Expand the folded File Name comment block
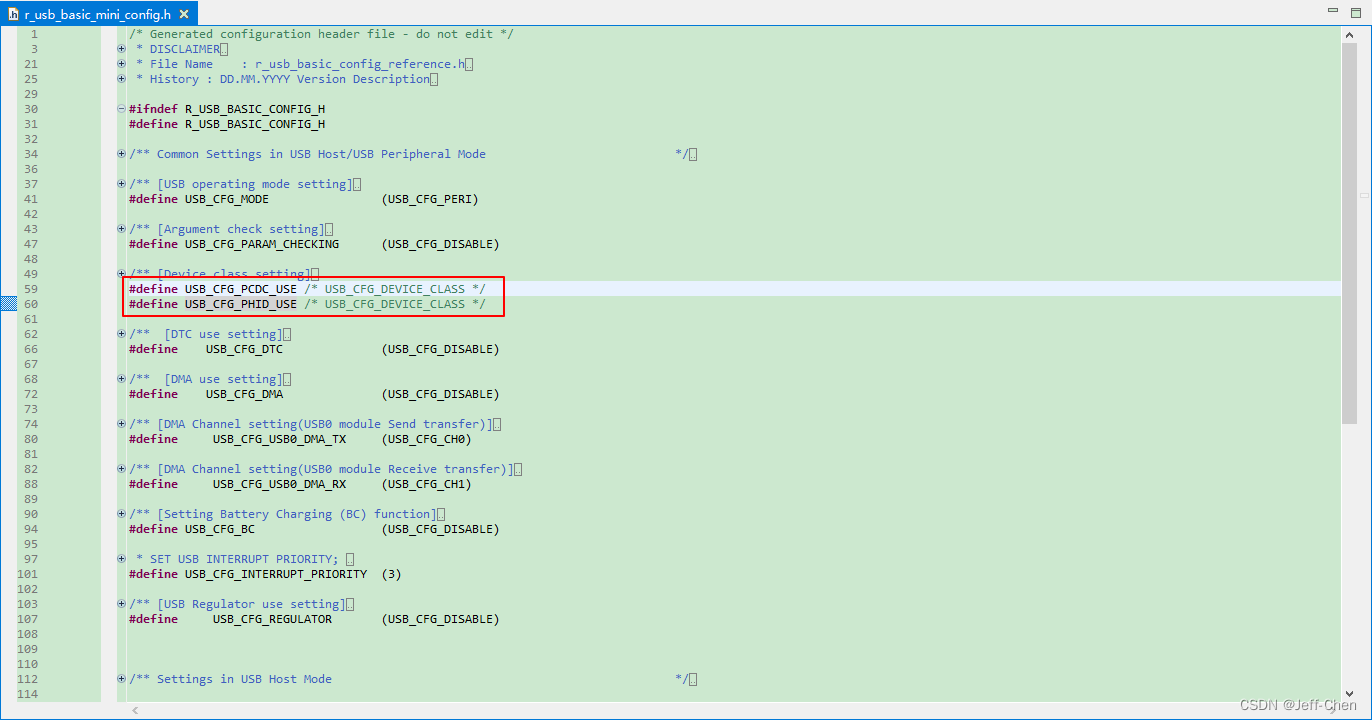1372x720 pixels. (x=121, y=64)
